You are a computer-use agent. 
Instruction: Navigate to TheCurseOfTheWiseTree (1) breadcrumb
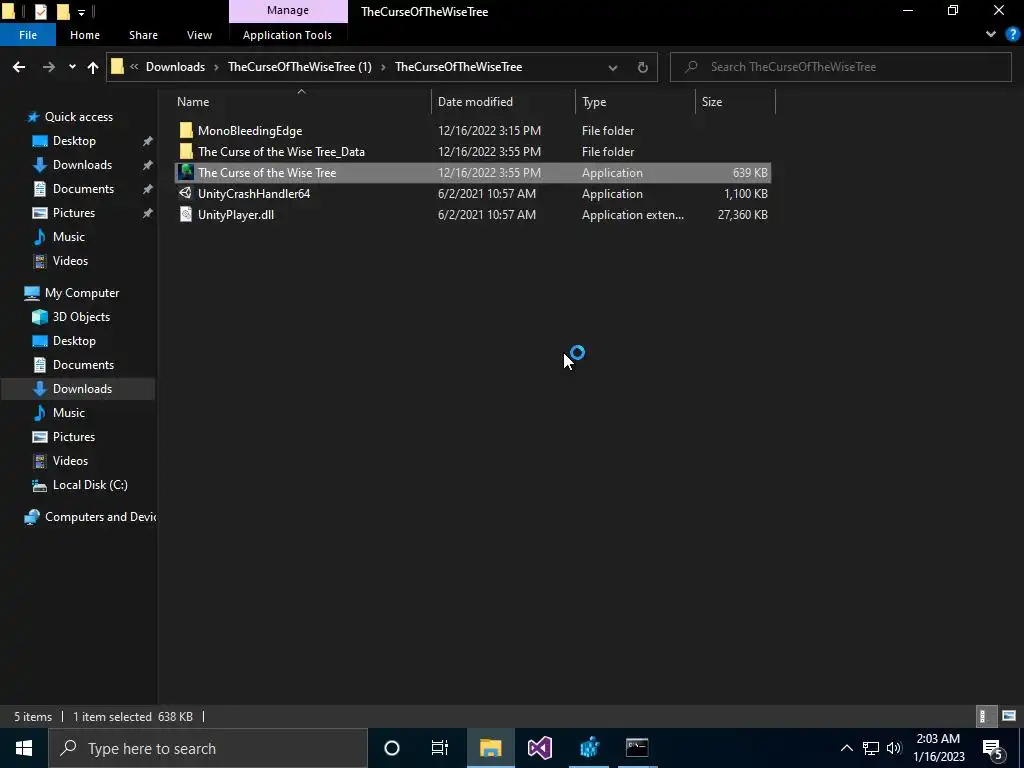click(x=300, y=67)
